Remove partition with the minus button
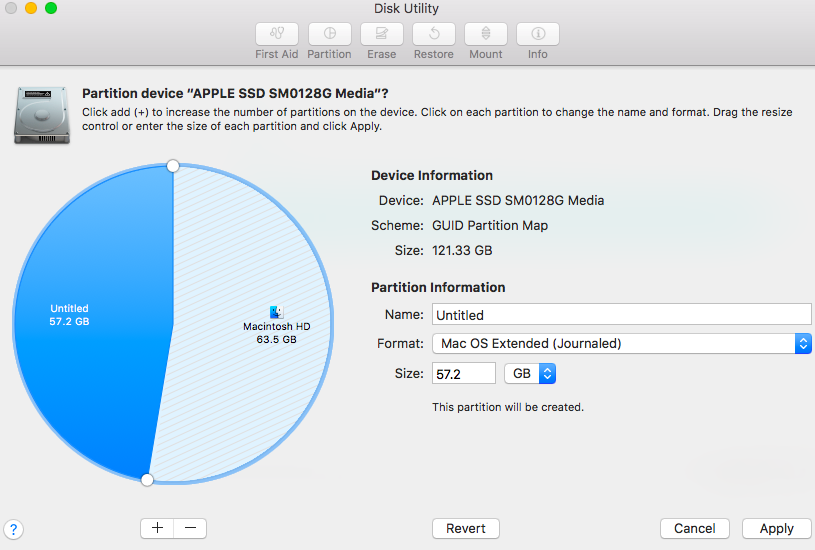This screenshot has height=550, width=815. point(190,528)
